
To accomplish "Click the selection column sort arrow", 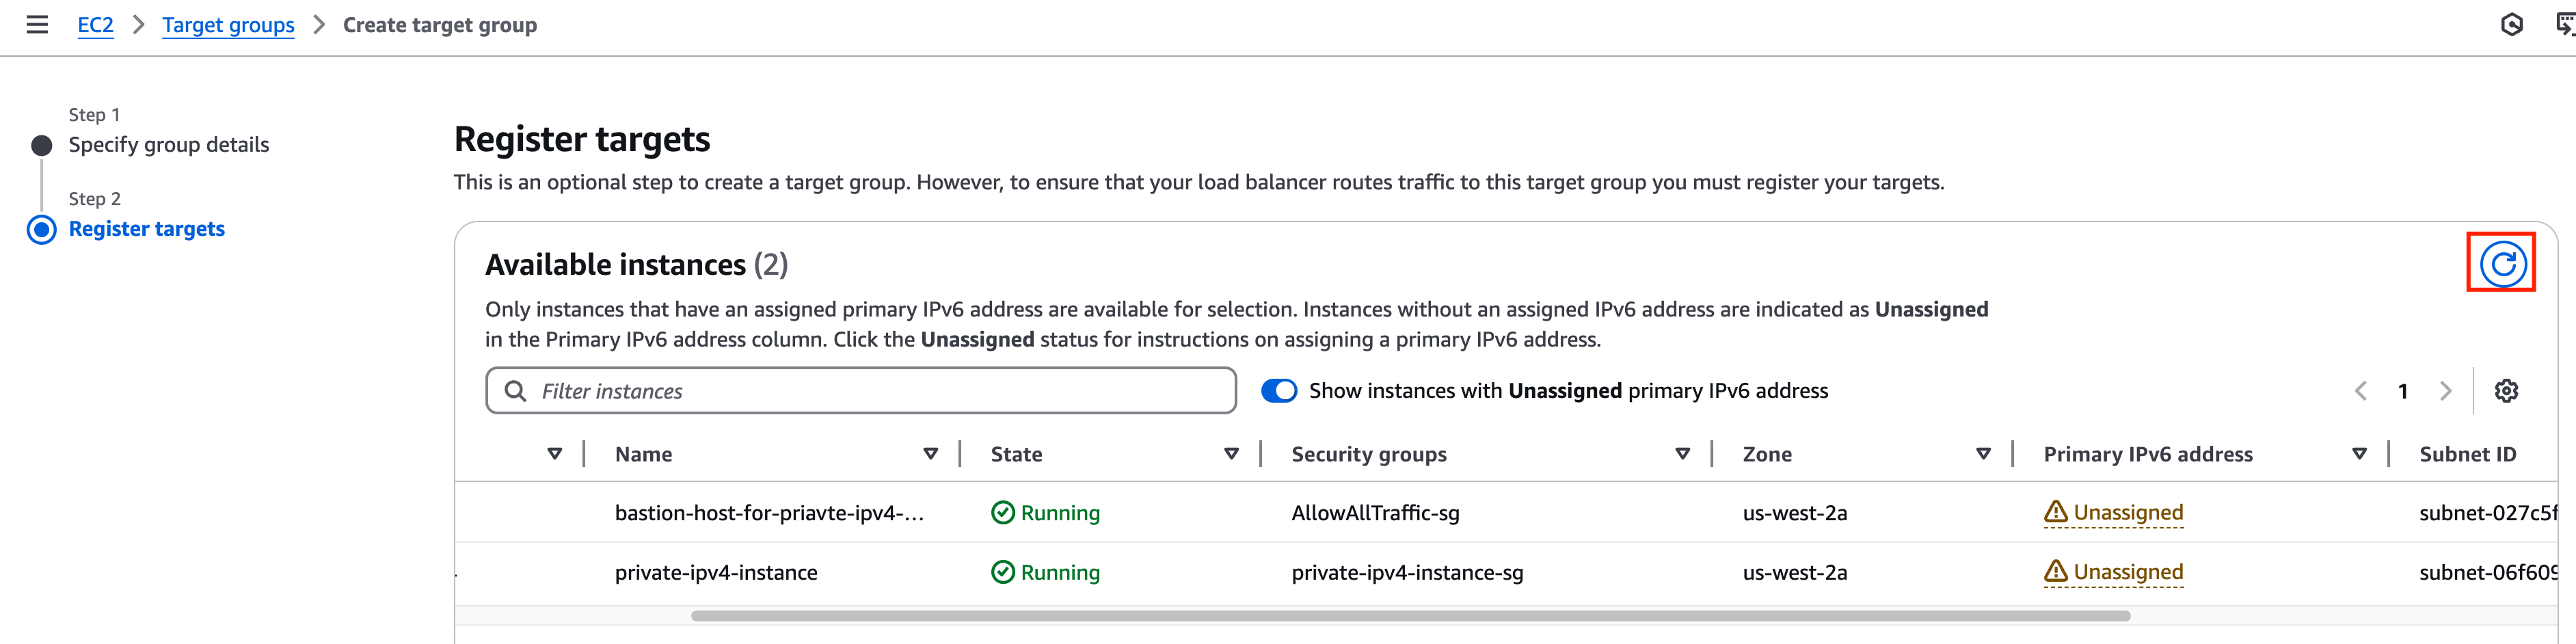I will (554, 454).
